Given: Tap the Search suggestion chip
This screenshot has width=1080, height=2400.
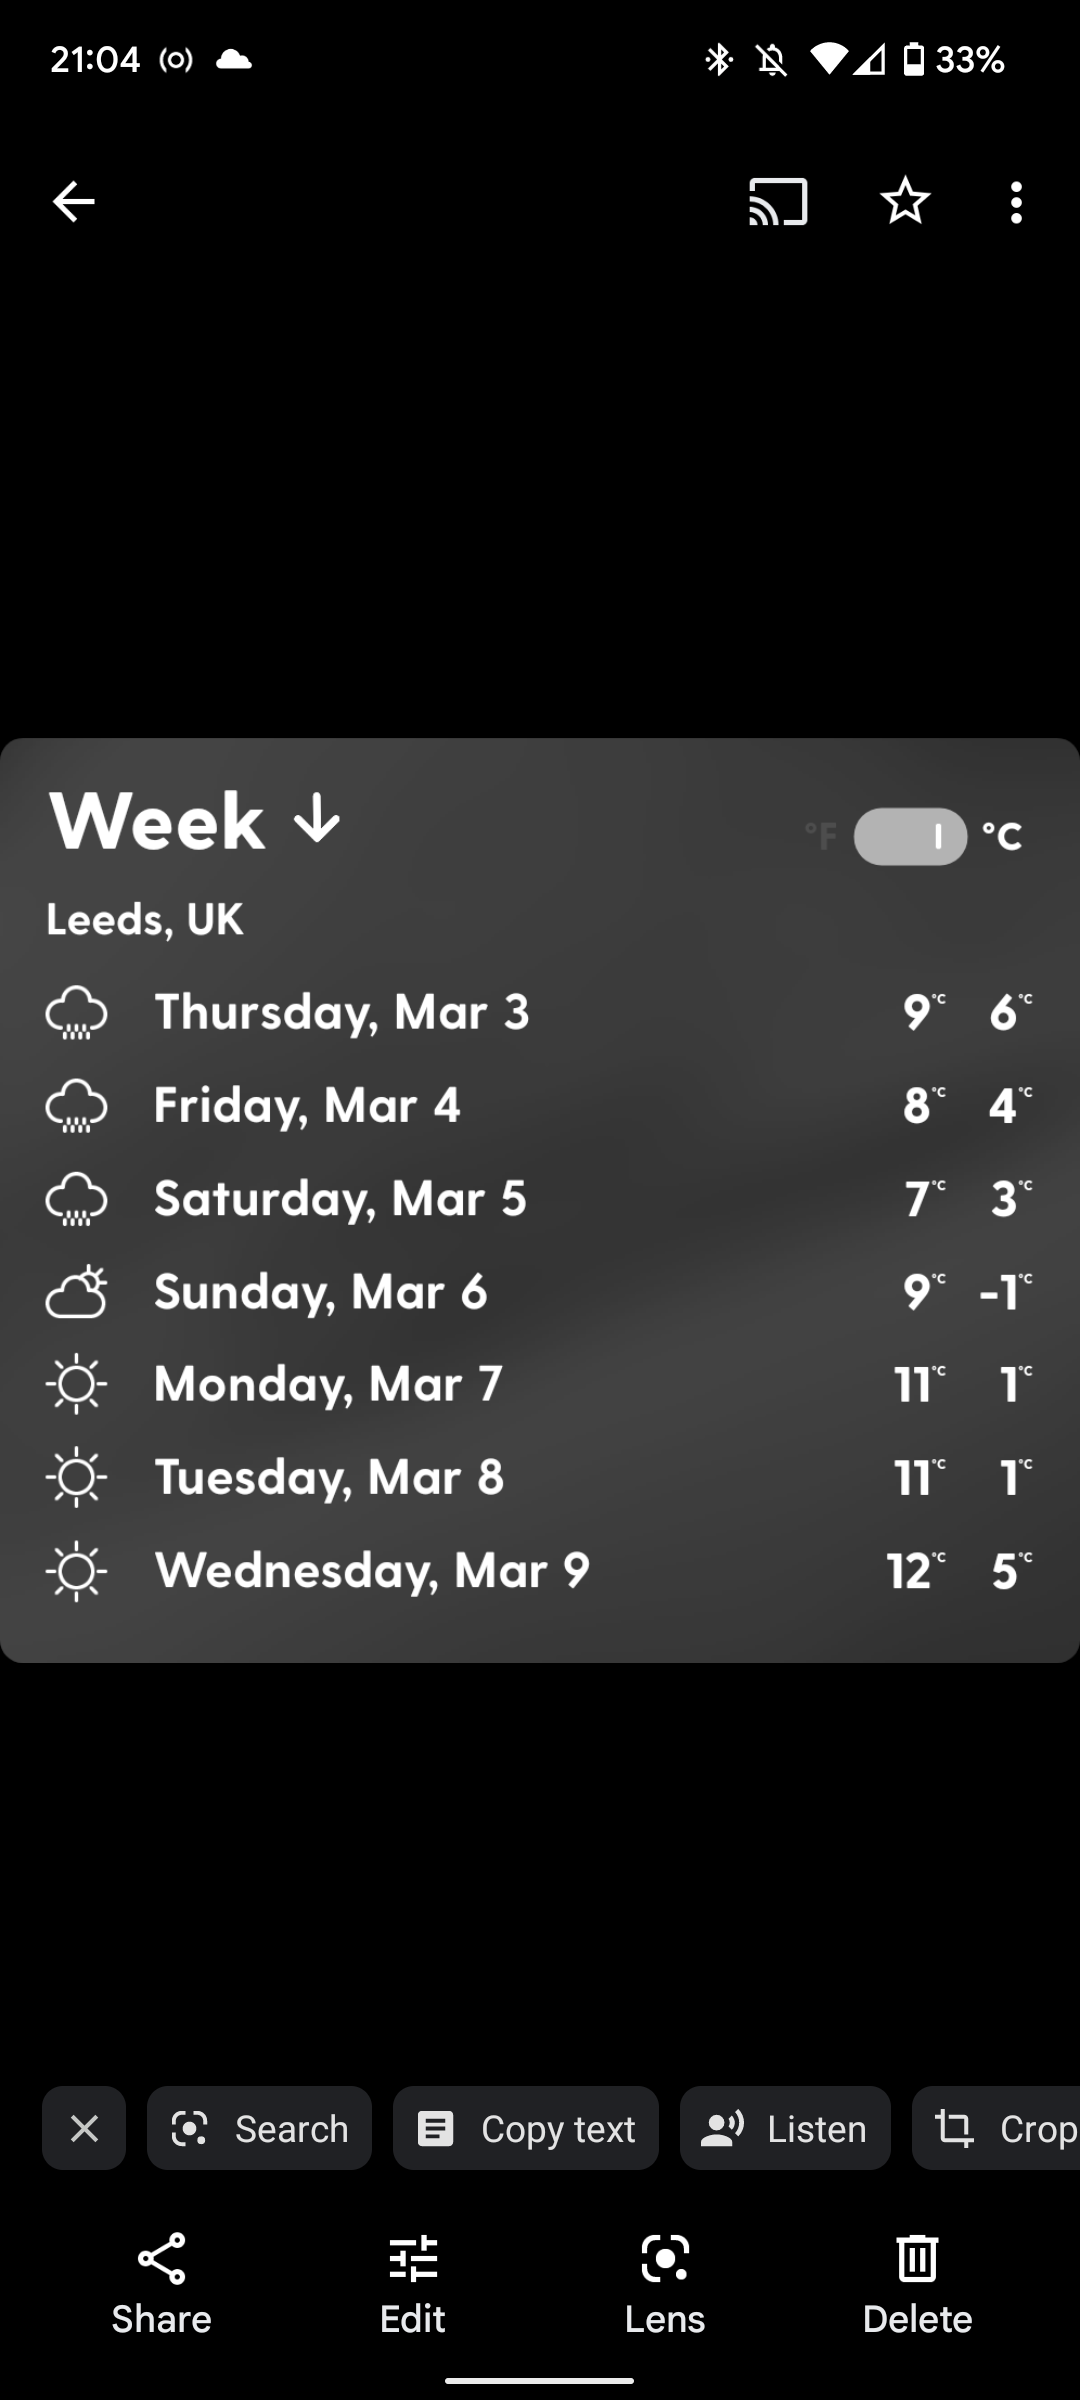Looking at the screenshot, I should pos(259,2129).
